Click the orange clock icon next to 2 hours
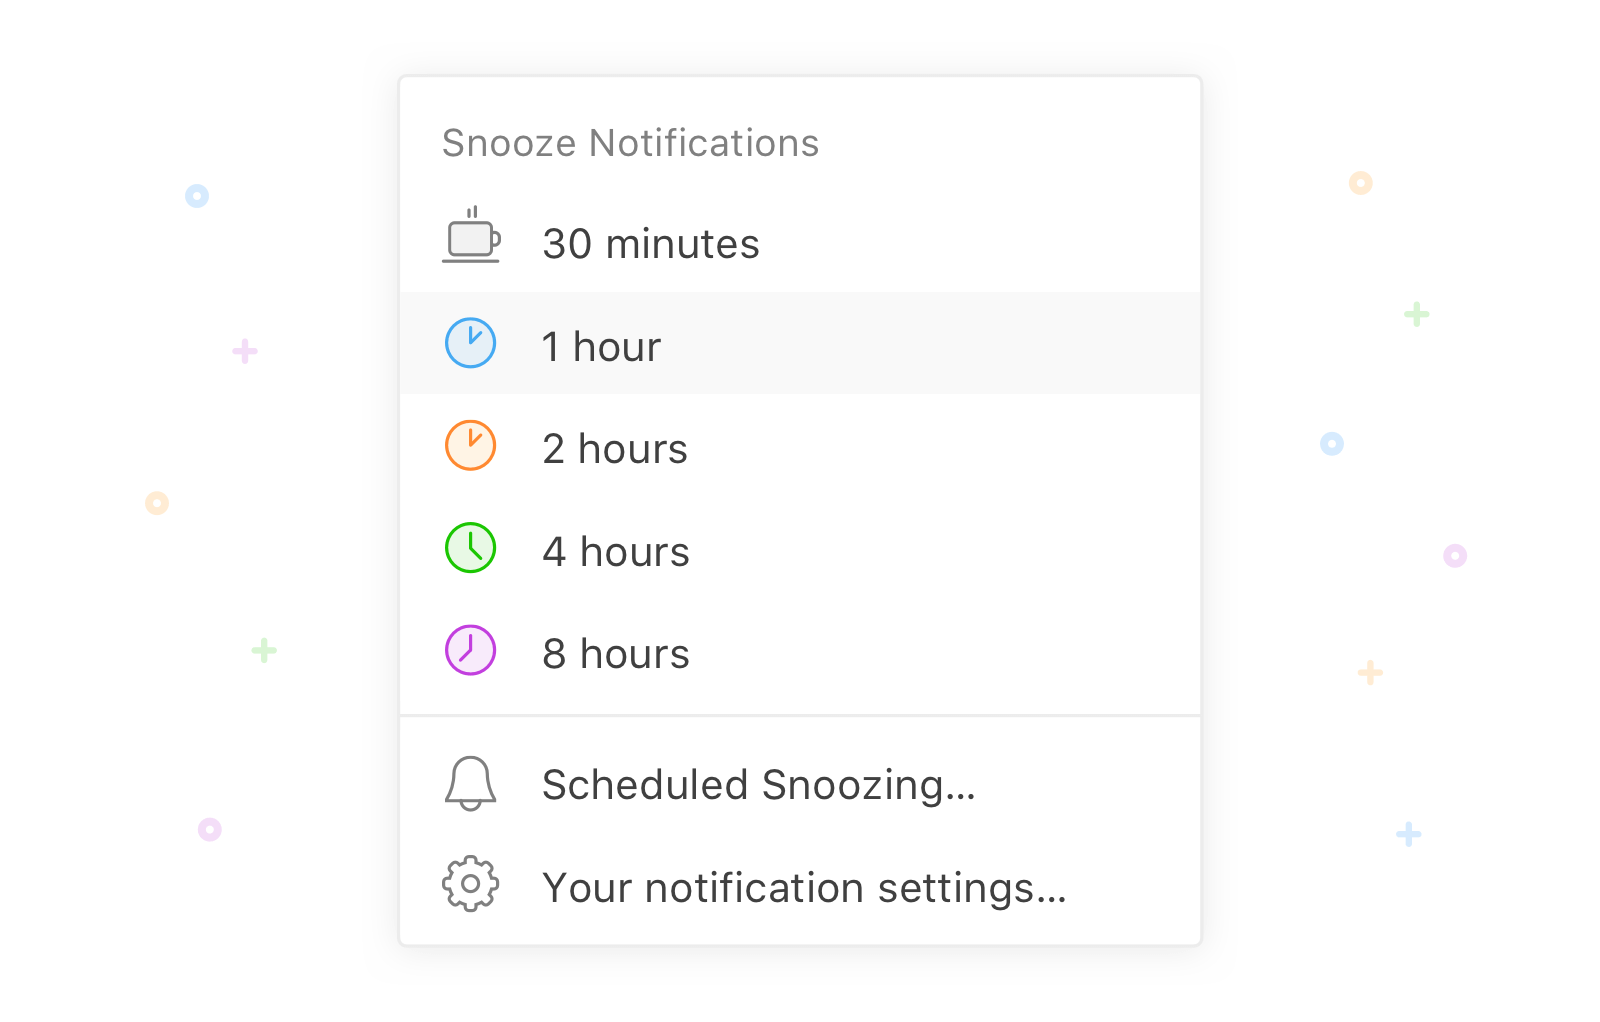 coord(470,446)
